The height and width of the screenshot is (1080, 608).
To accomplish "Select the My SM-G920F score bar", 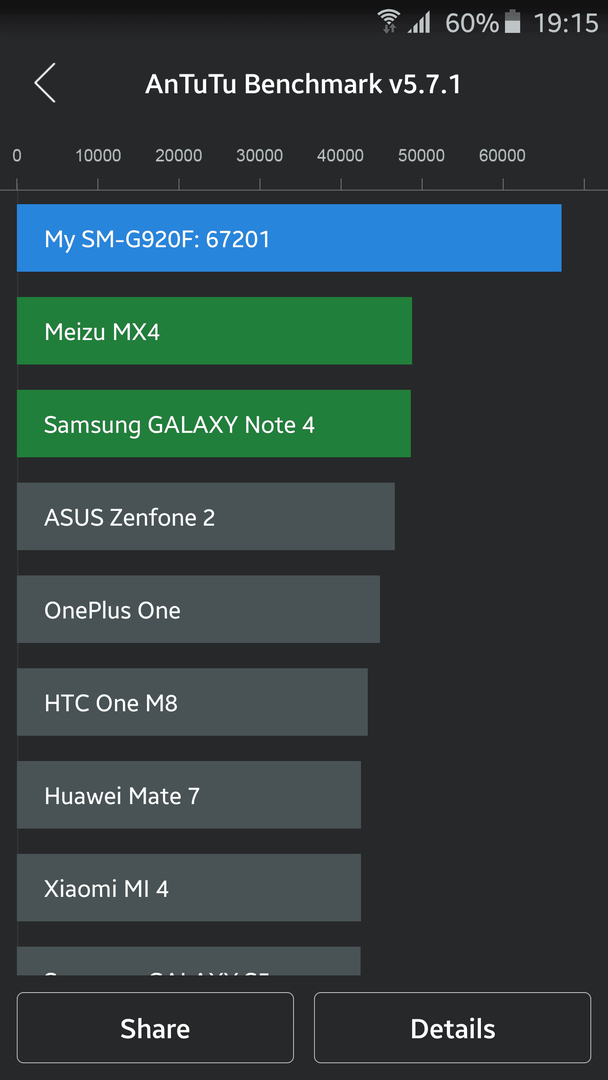I will click(289, 238).
